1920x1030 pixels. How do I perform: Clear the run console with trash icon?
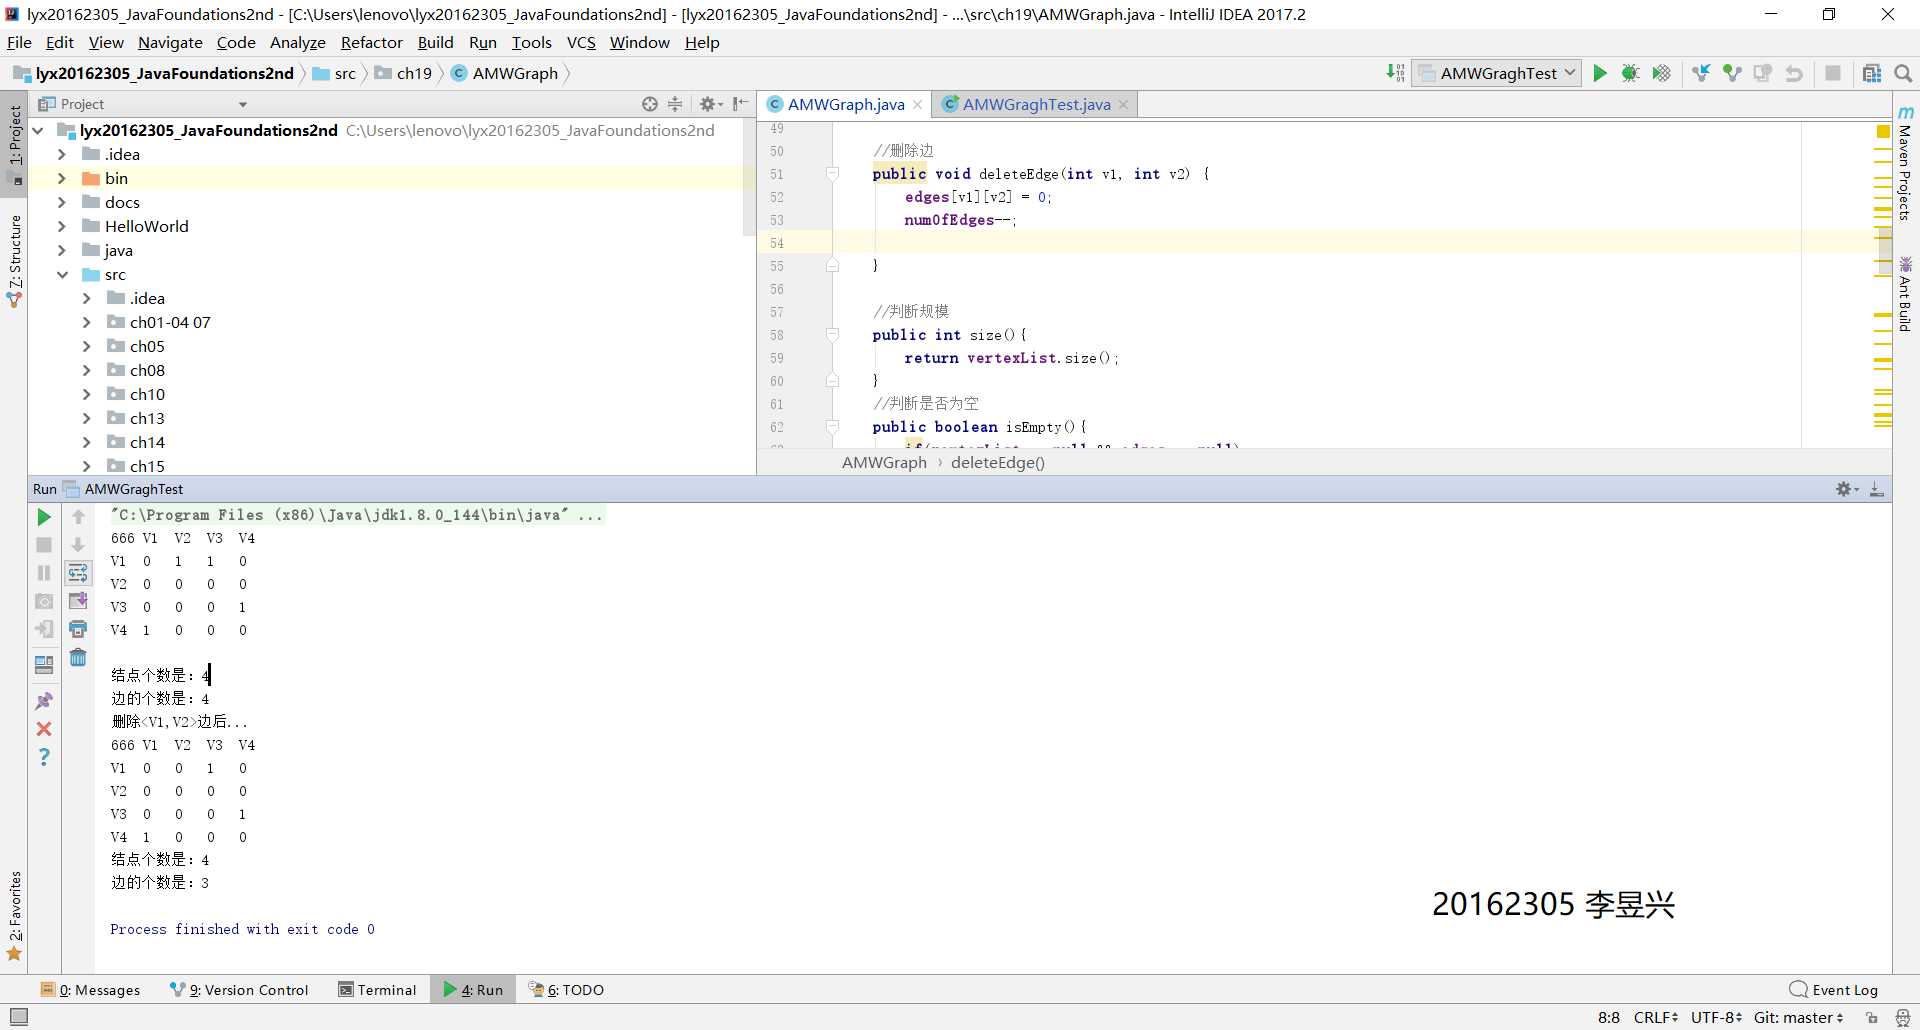tap(78, 657)
